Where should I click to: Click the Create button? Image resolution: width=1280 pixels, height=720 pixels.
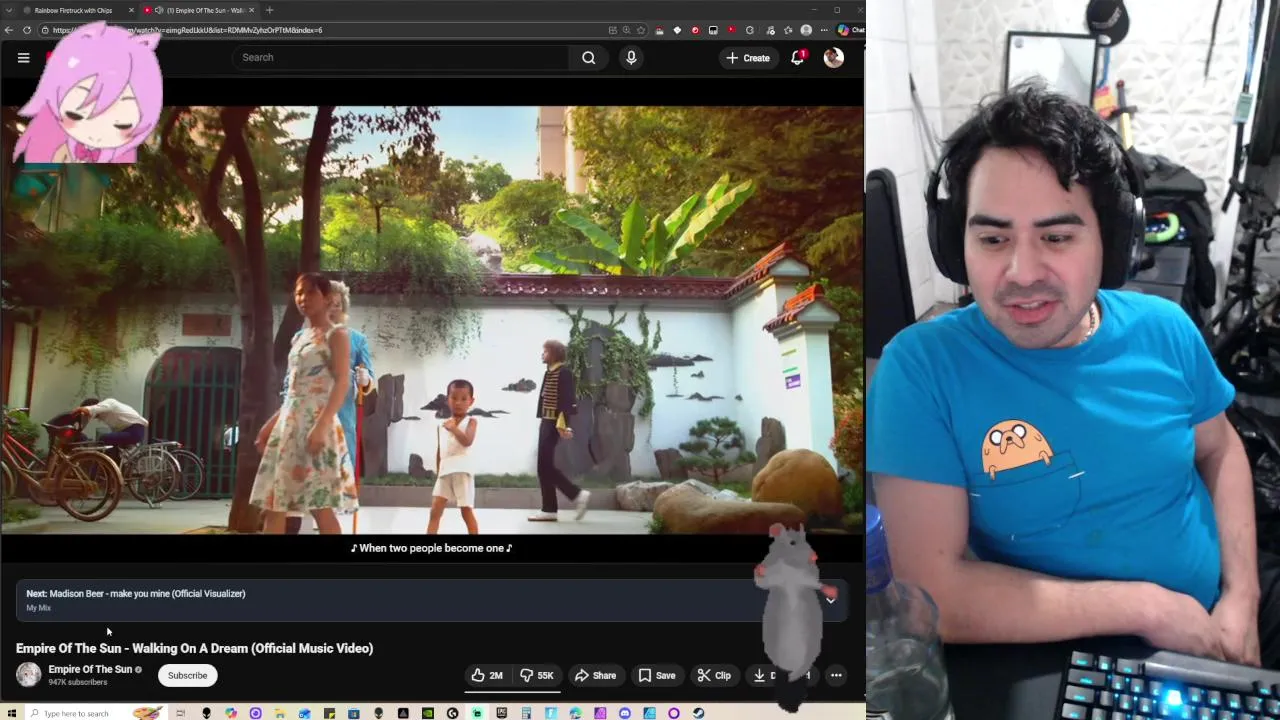(748, 58)
